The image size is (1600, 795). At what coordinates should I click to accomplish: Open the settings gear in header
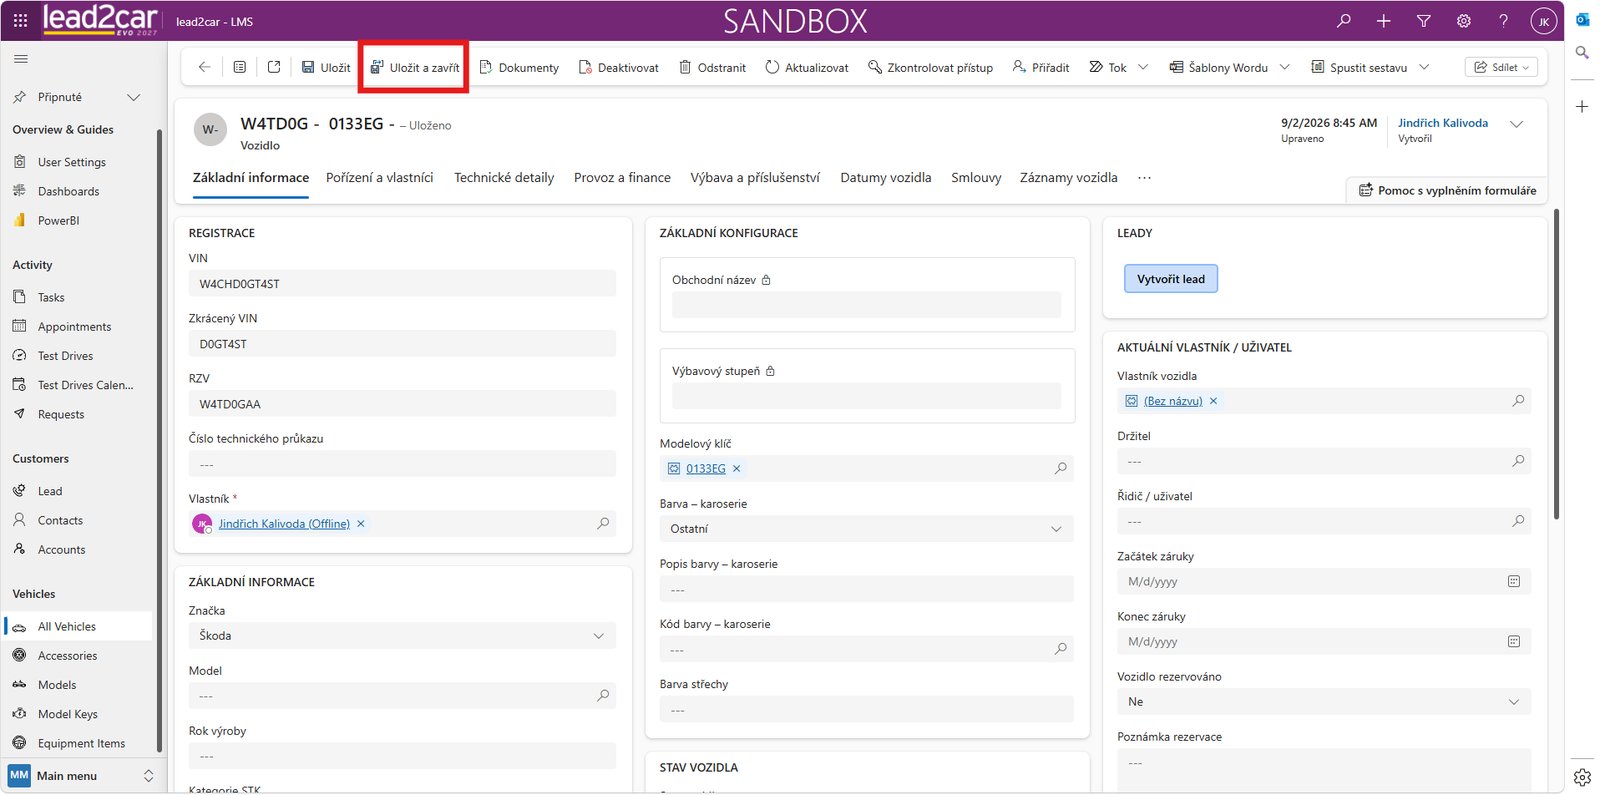point(1463,20)
